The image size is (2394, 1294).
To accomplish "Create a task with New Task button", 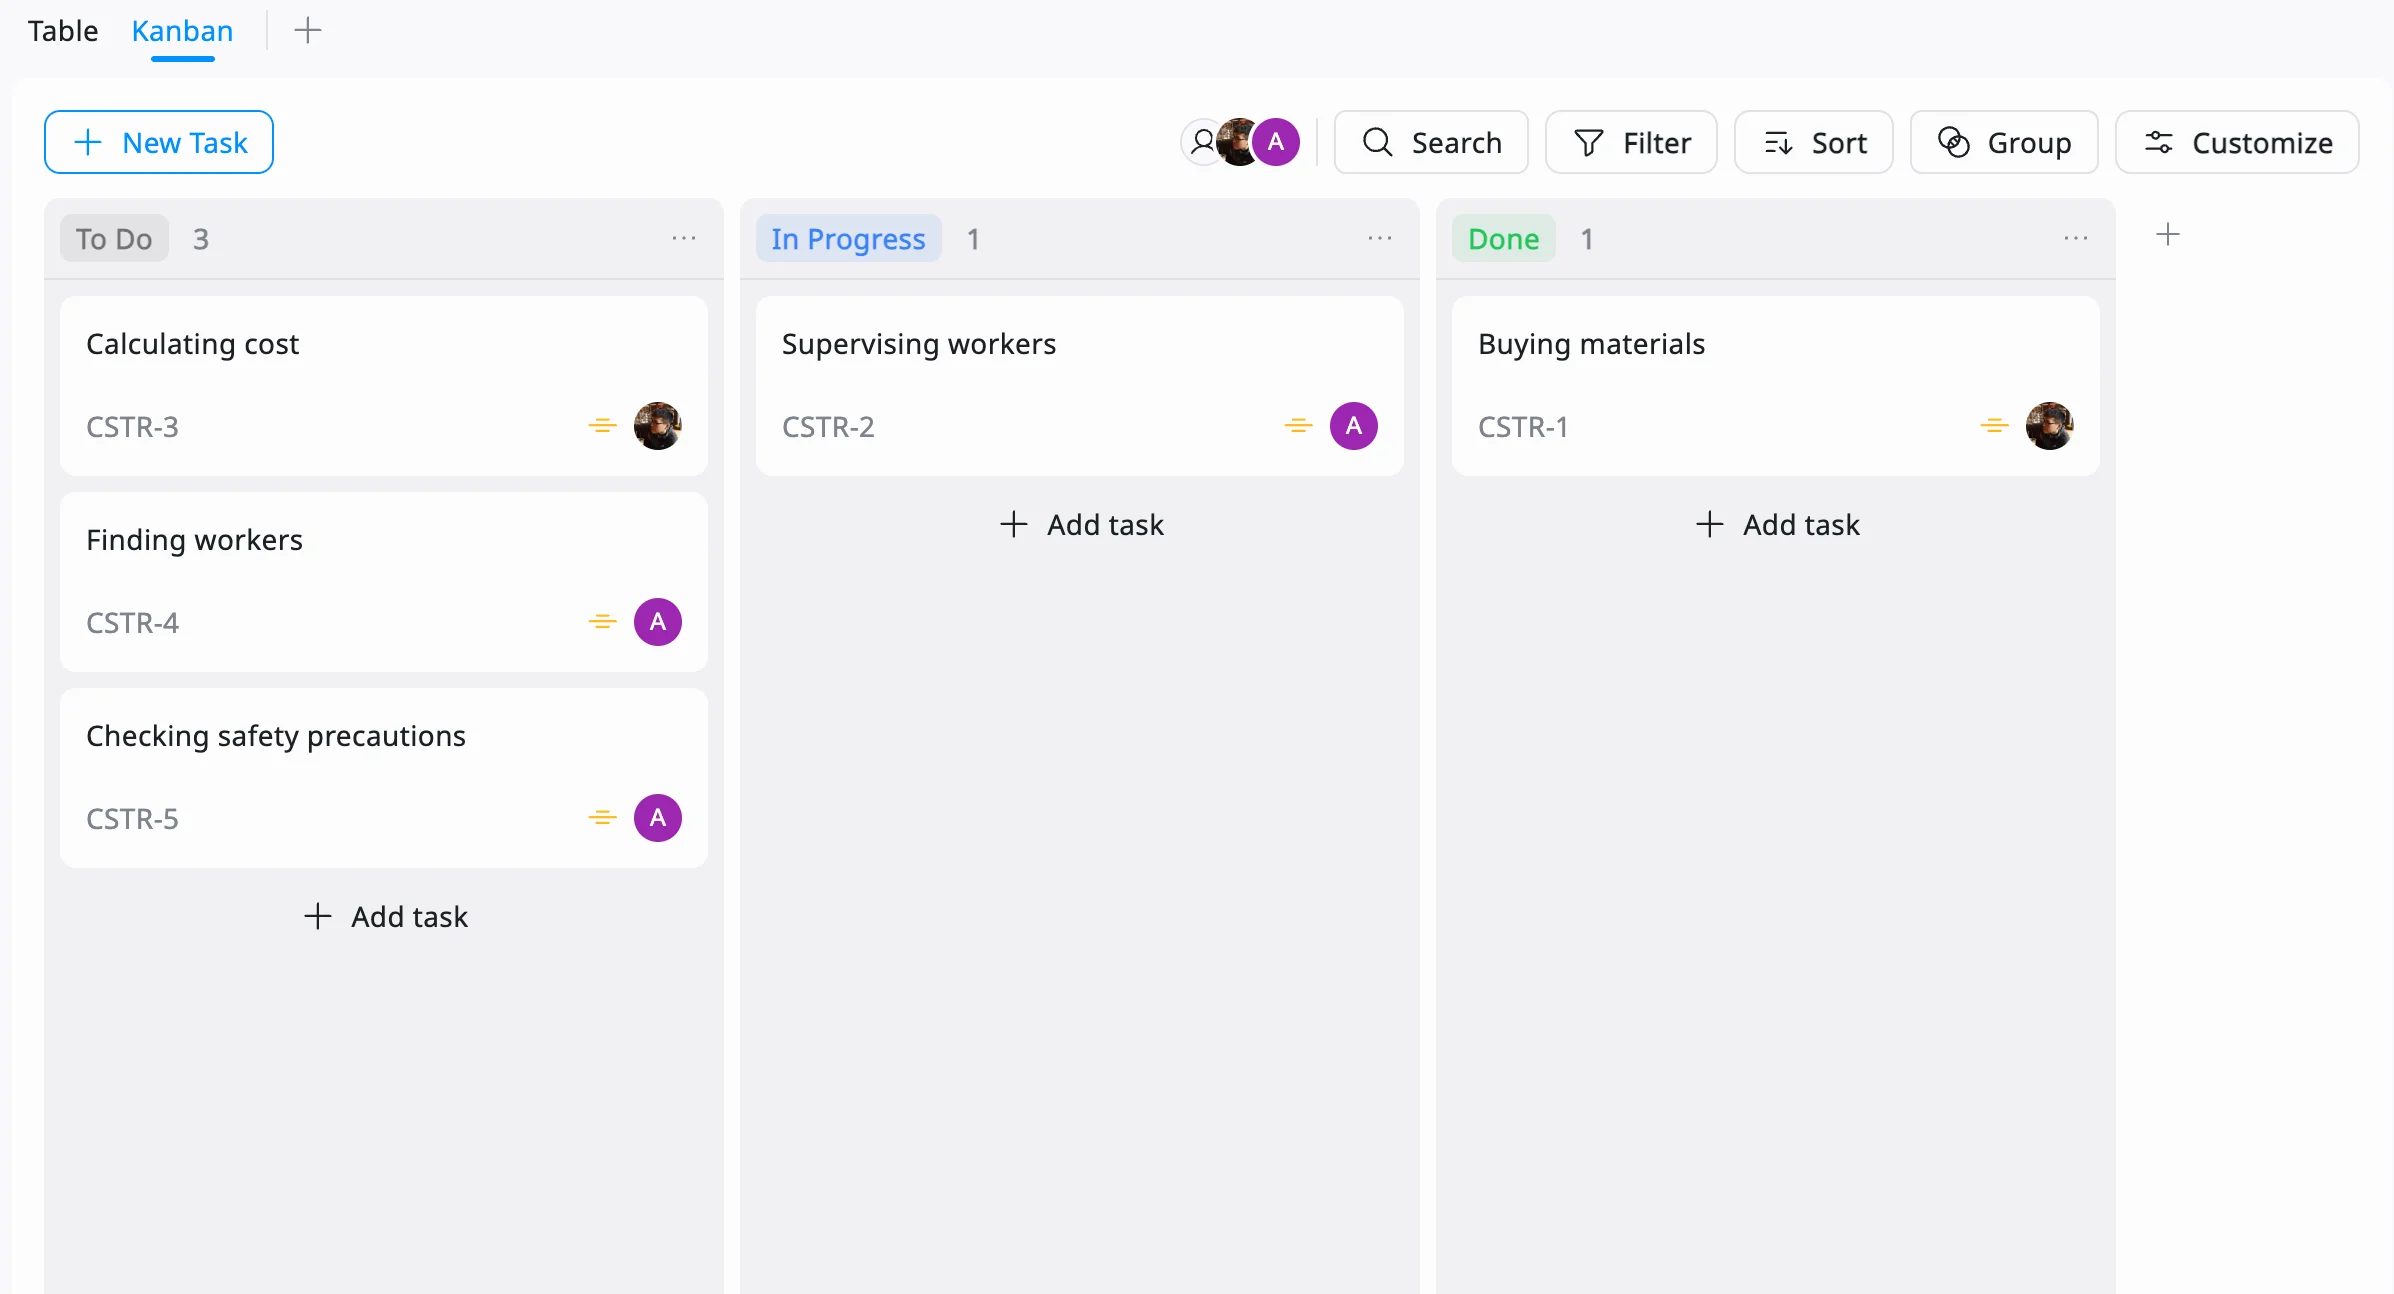I will (x=159, y=142).
